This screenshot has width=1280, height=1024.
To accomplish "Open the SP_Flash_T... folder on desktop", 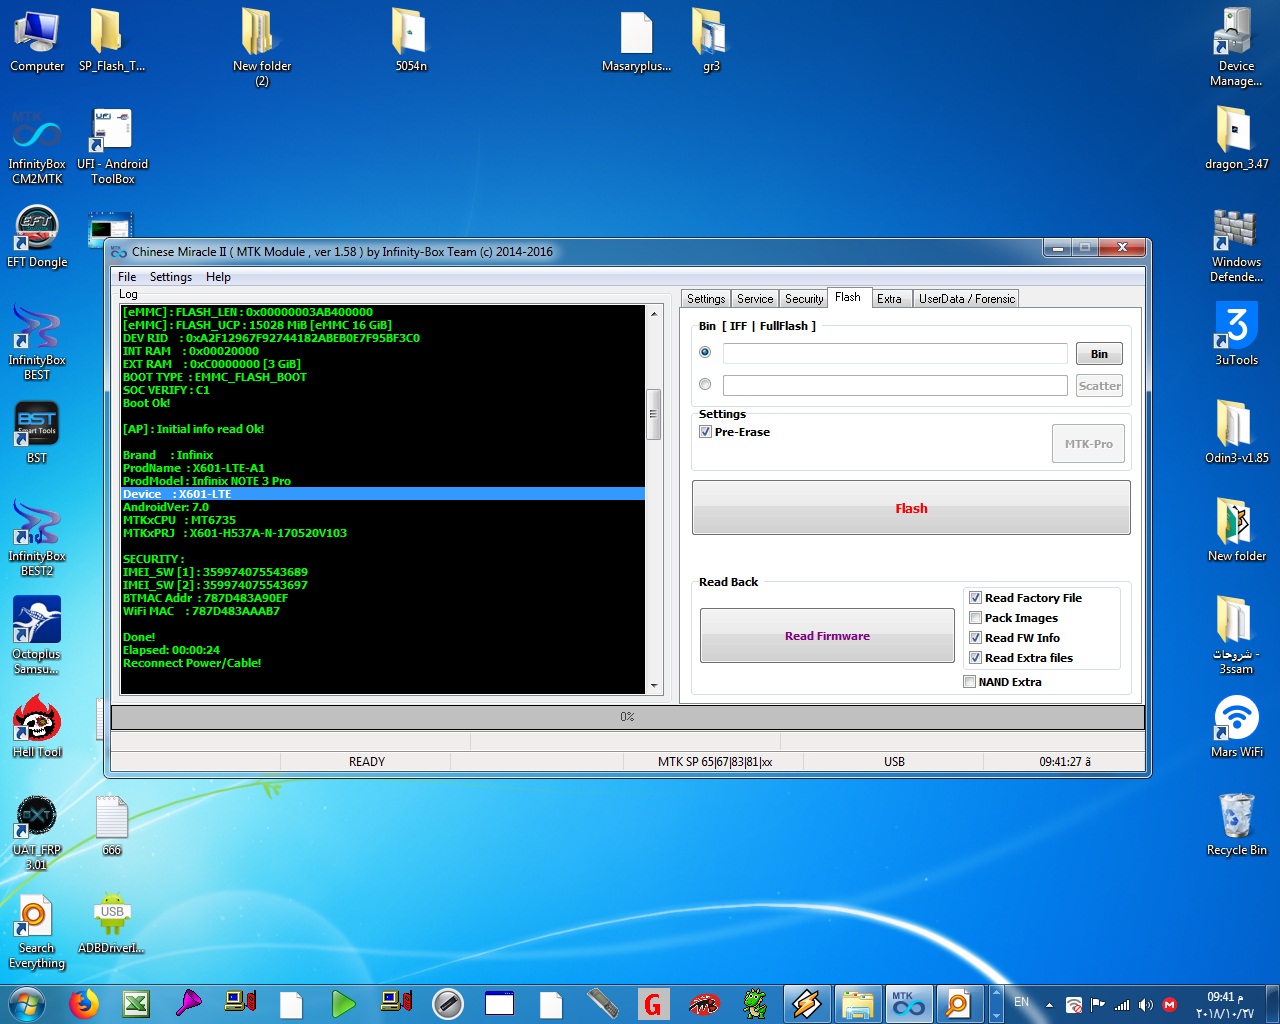I will click(x=112, y=40).
